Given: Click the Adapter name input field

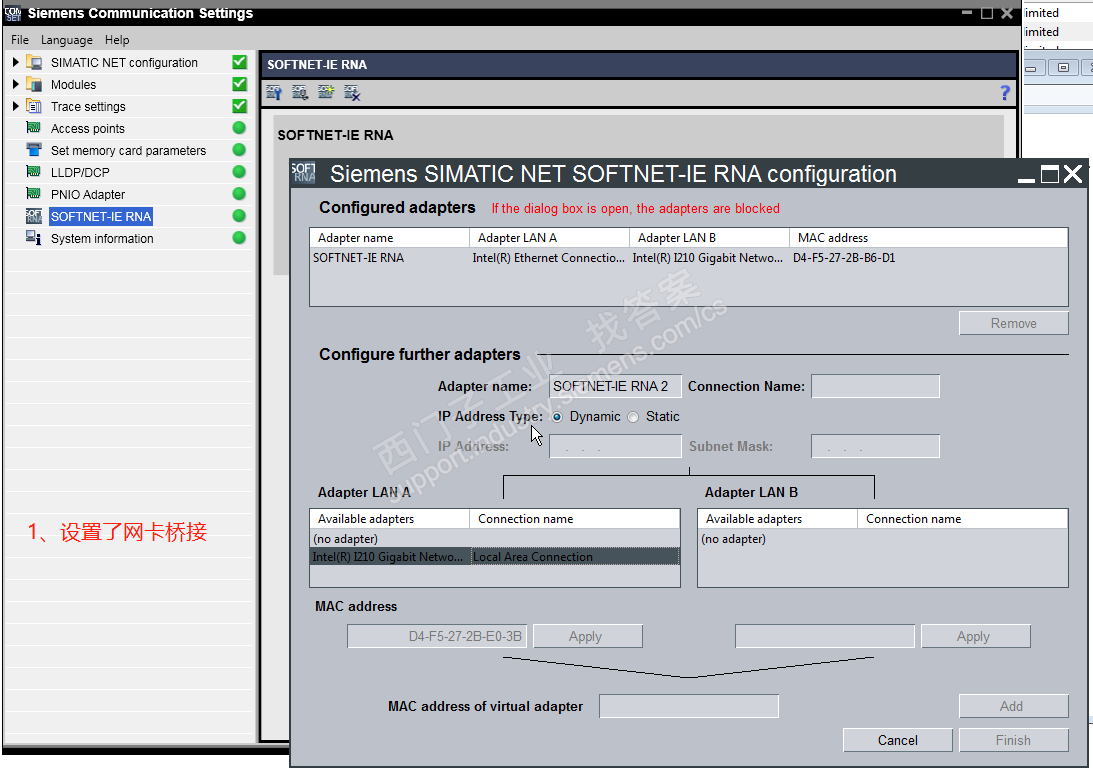Looking at the screenshot, I should pos(615,386).
